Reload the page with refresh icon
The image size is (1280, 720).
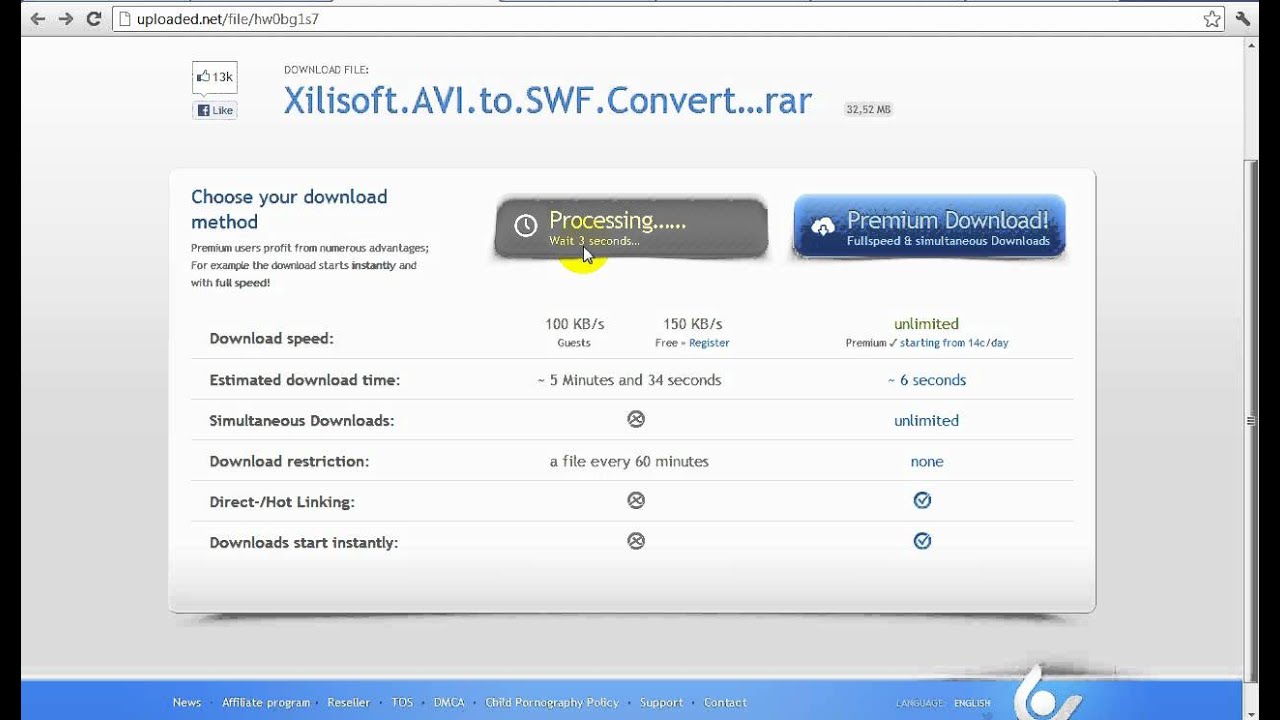coord(94,19)
